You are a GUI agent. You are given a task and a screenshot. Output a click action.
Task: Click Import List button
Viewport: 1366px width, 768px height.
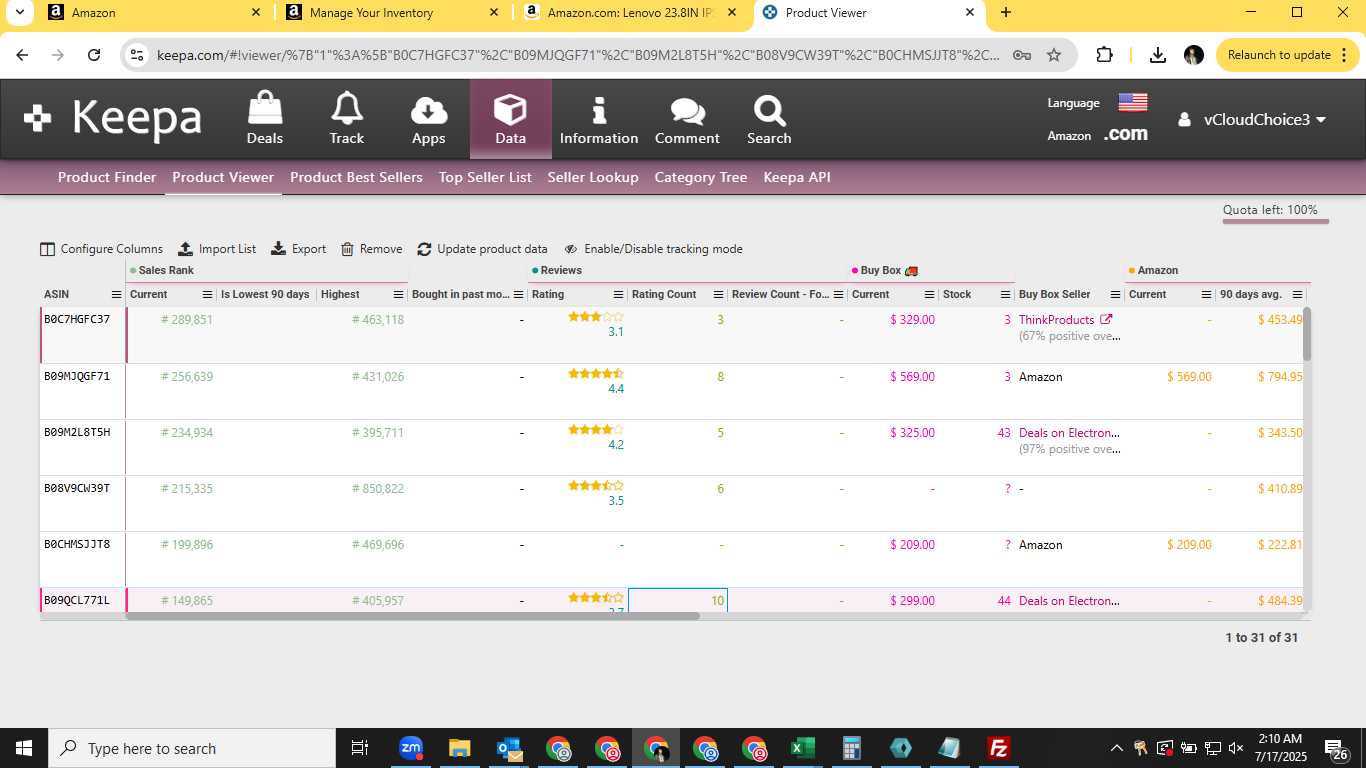217,249
